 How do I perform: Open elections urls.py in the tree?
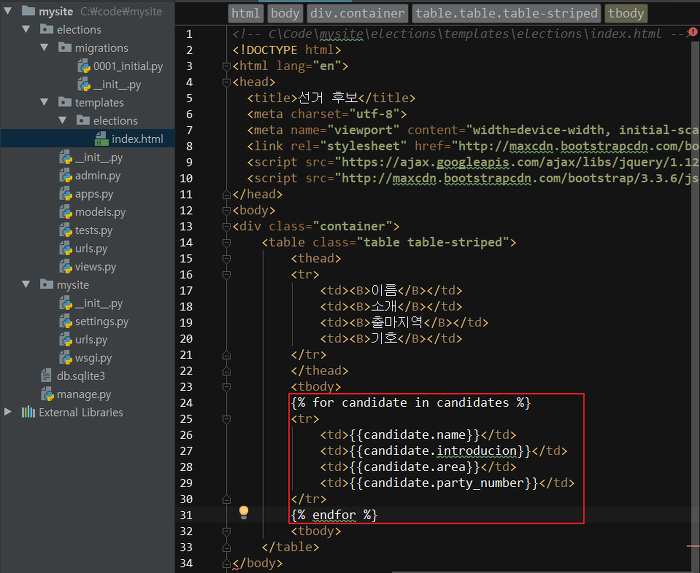point(91,249)
